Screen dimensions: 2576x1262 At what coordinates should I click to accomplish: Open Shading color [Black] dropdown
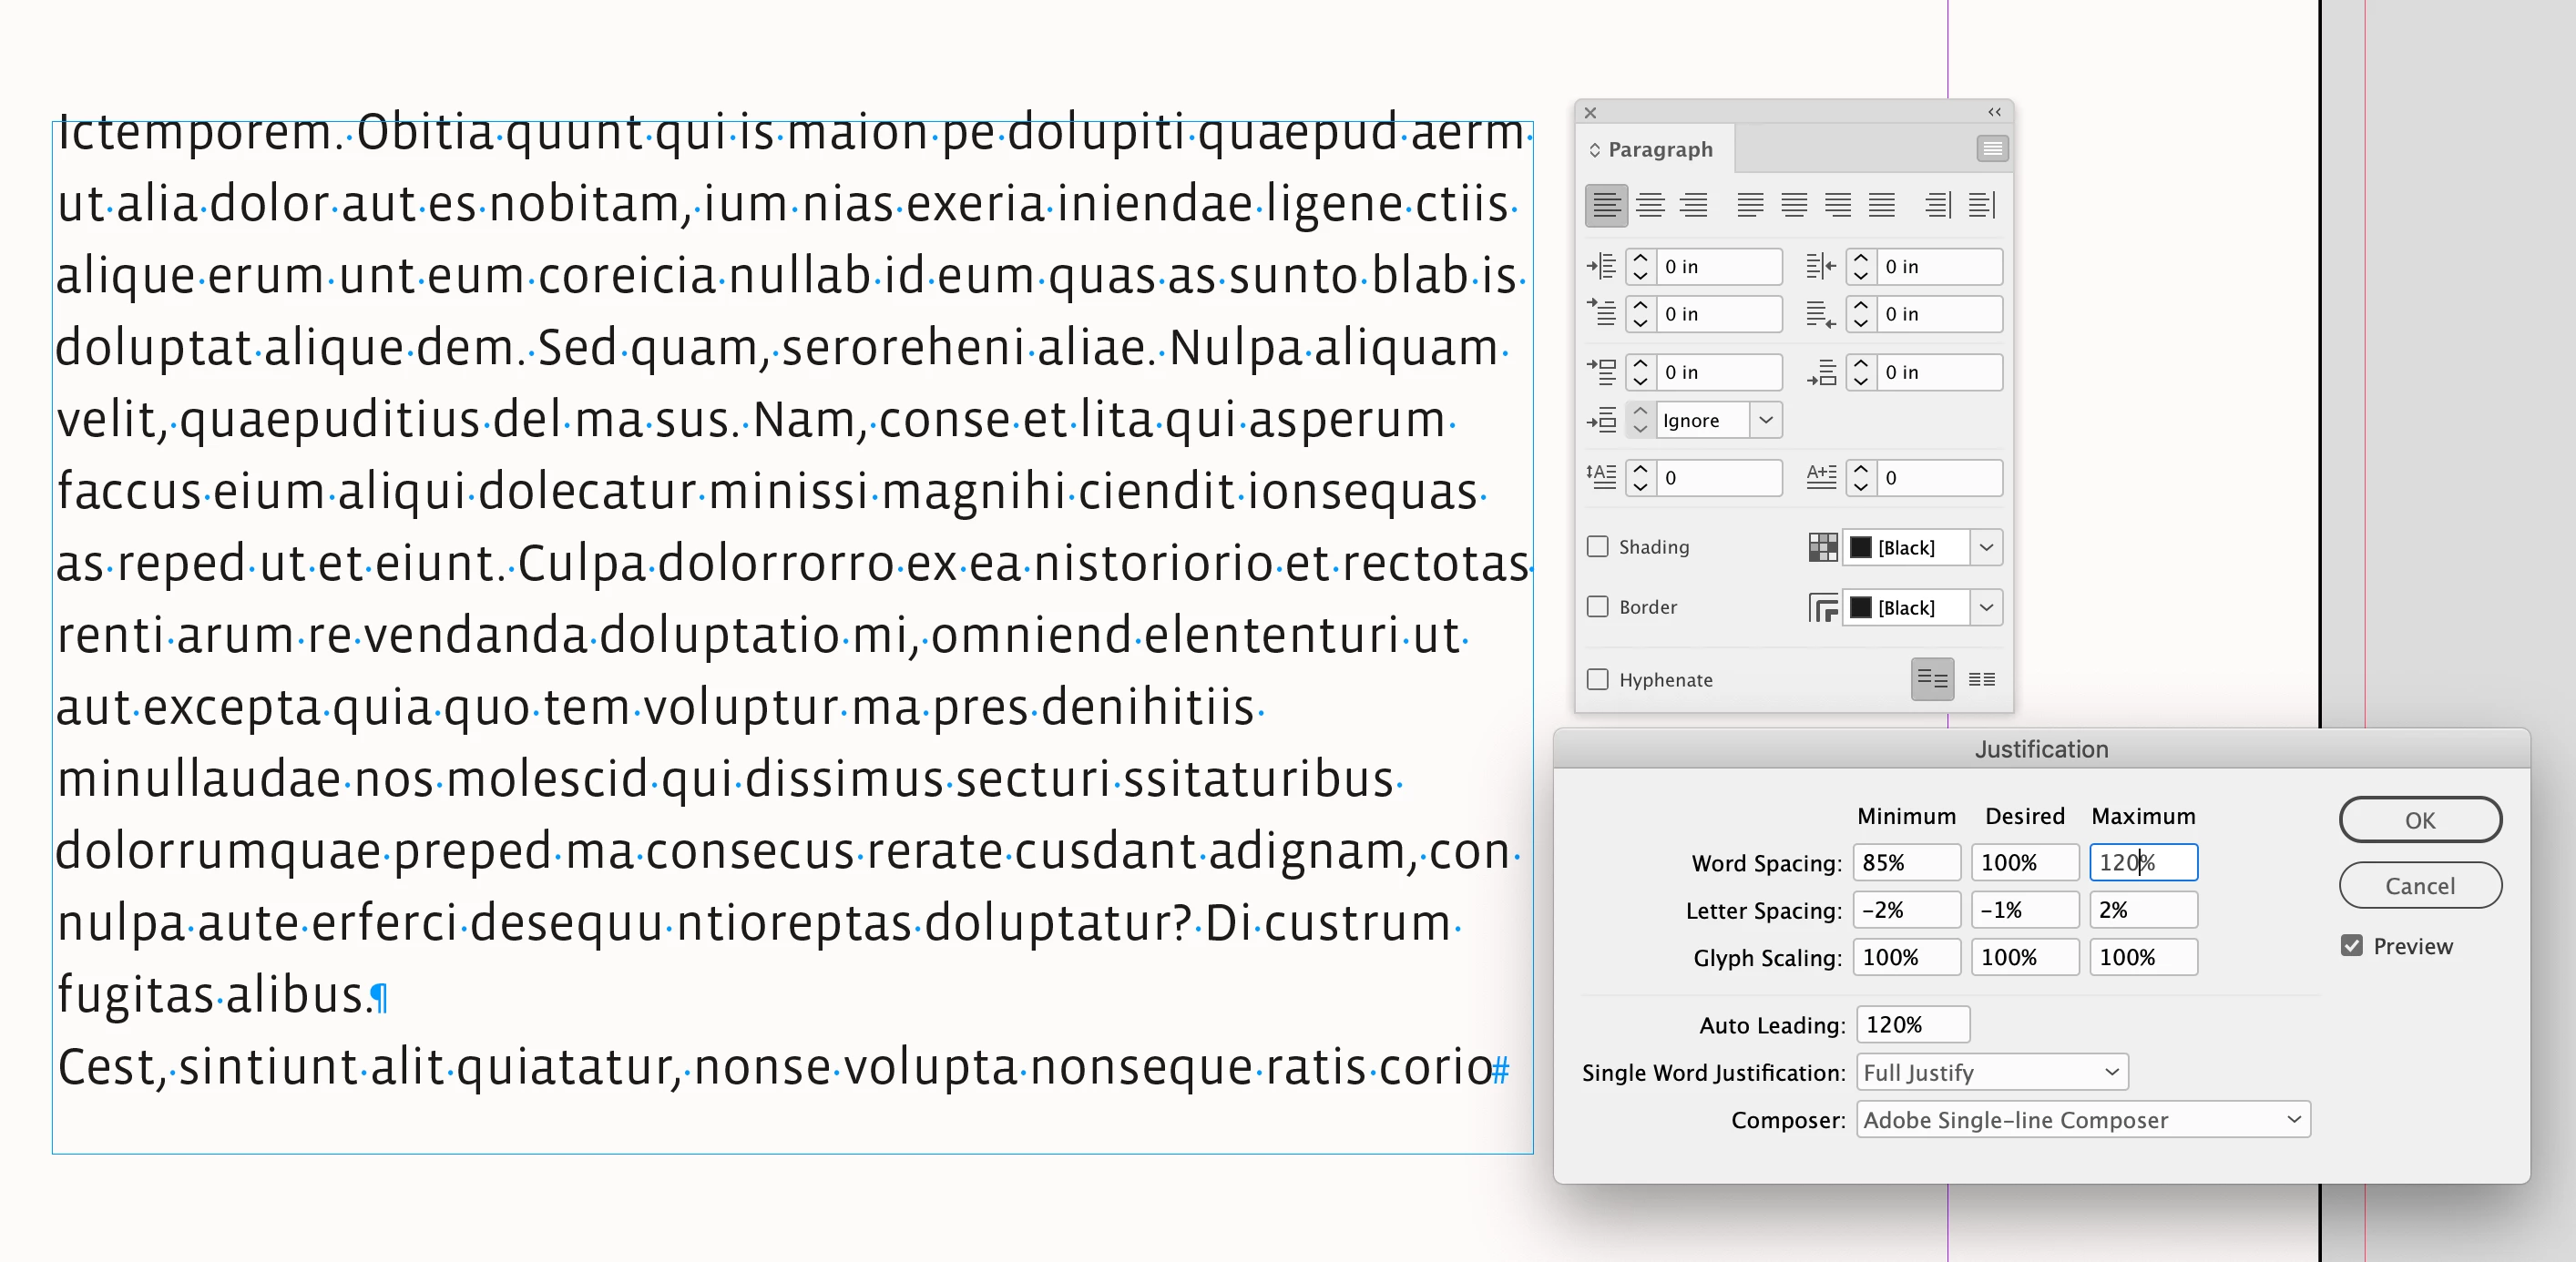click(1986, 547)
